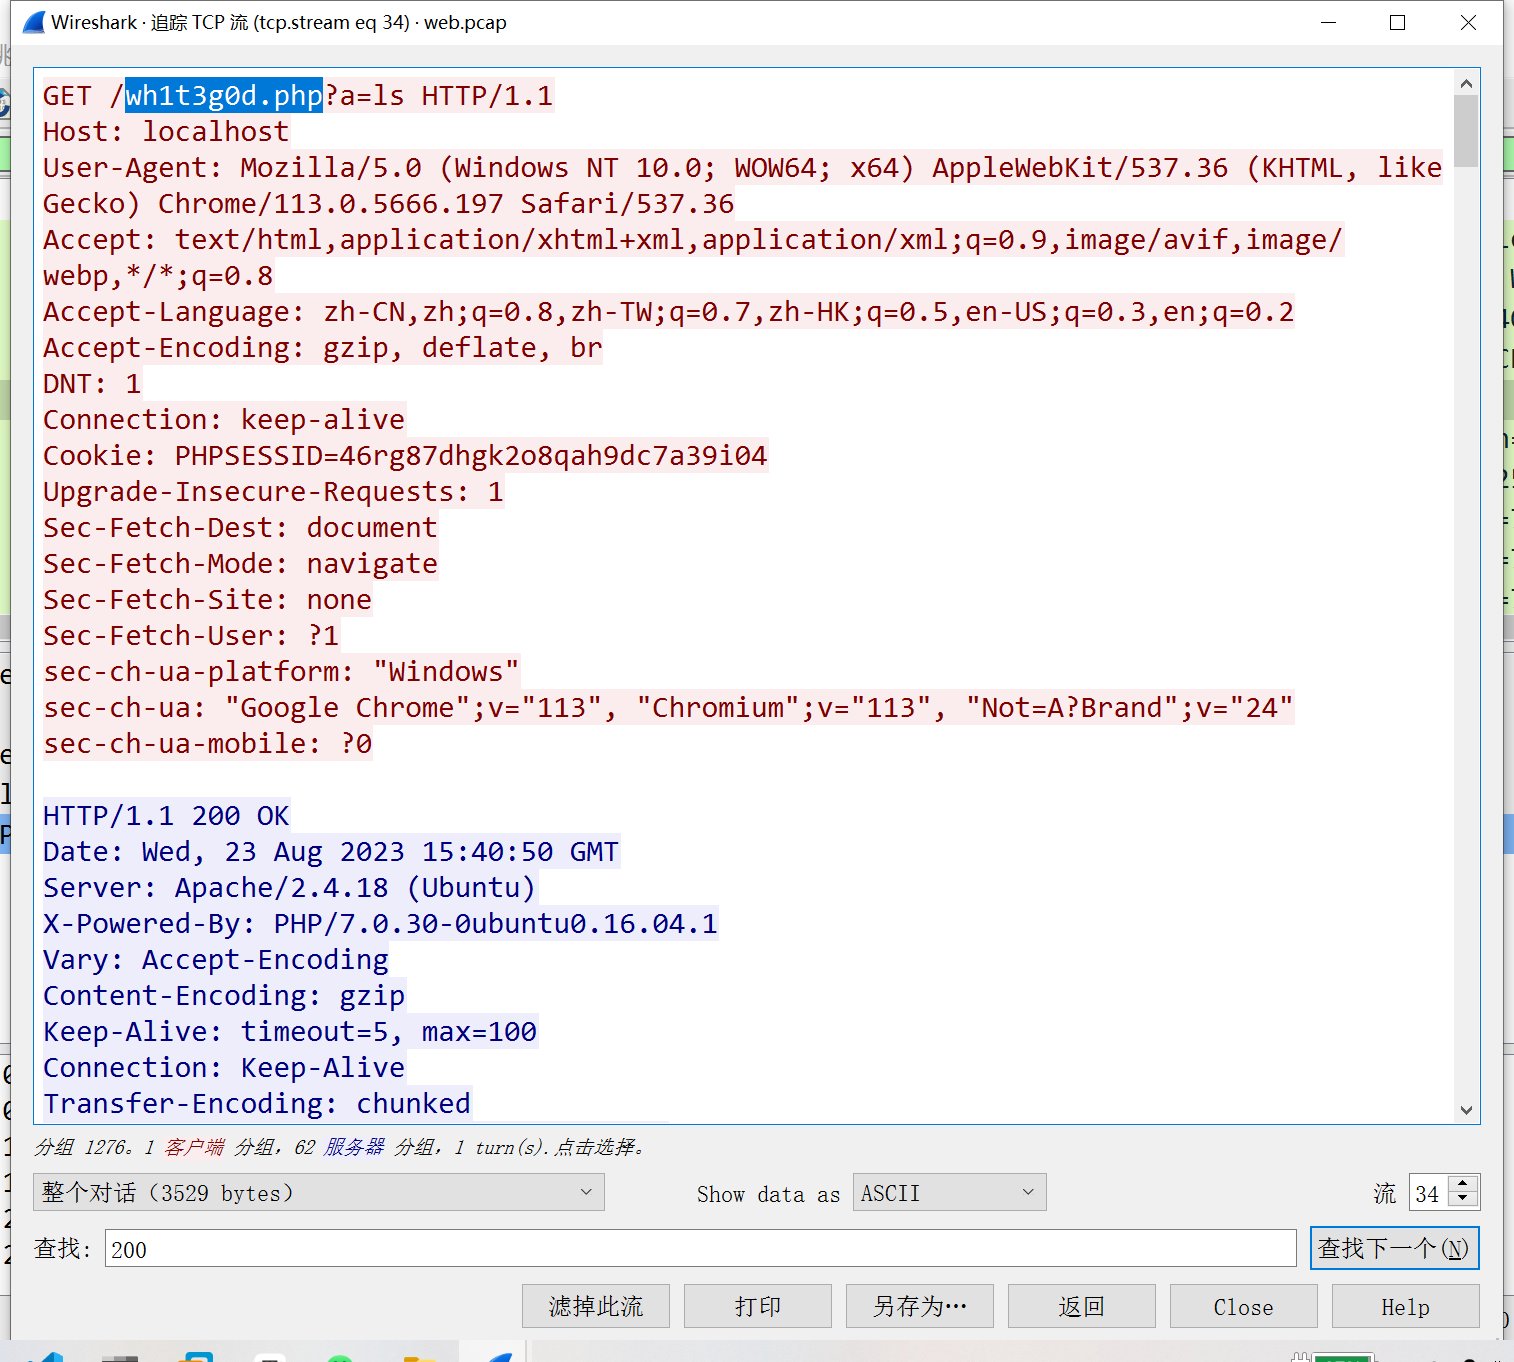Click the Sec-Fetch-User: ?1 line

[191, 636]
